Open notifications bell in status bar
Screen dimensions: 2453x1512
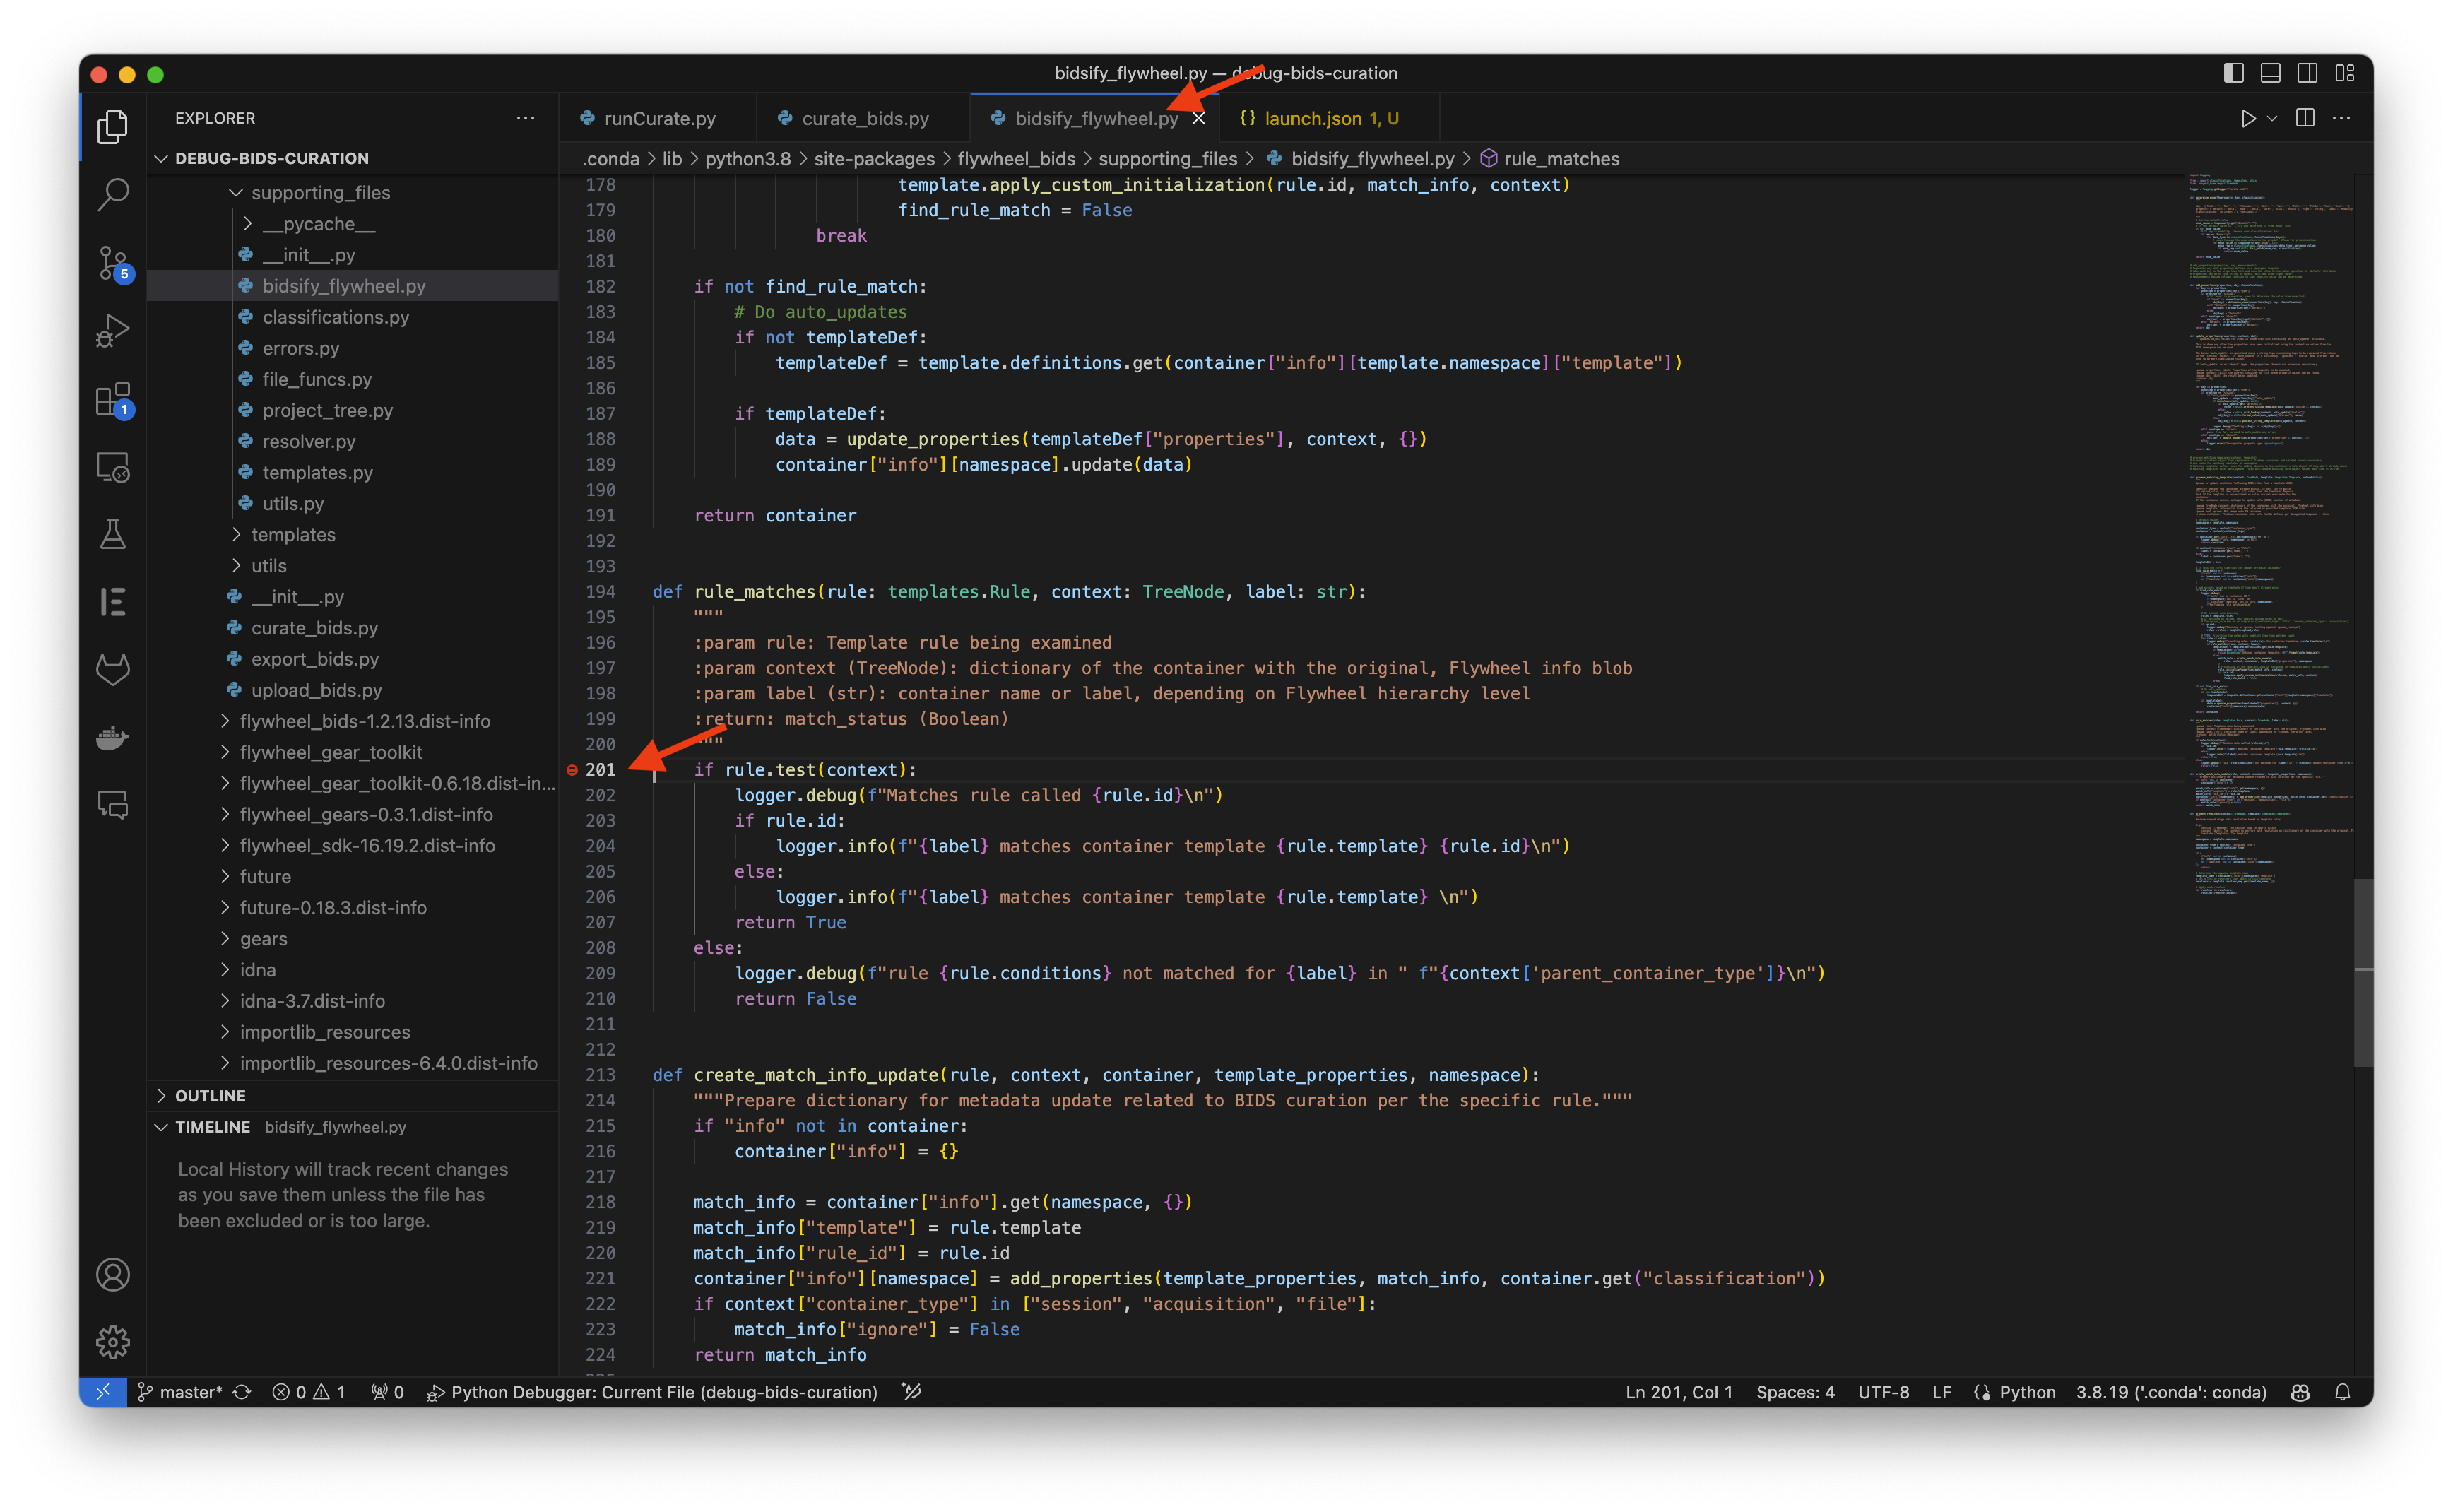coord(2342,1392)
